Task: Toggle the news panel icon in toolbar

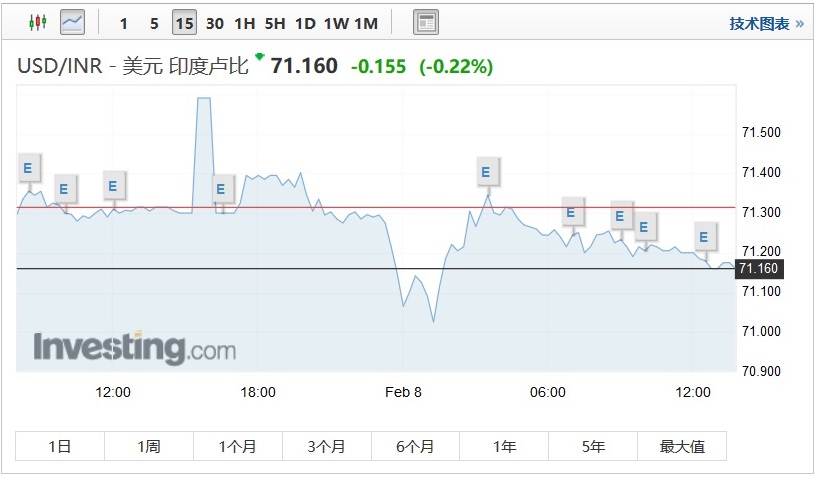Action: click(x=426, y=22)
